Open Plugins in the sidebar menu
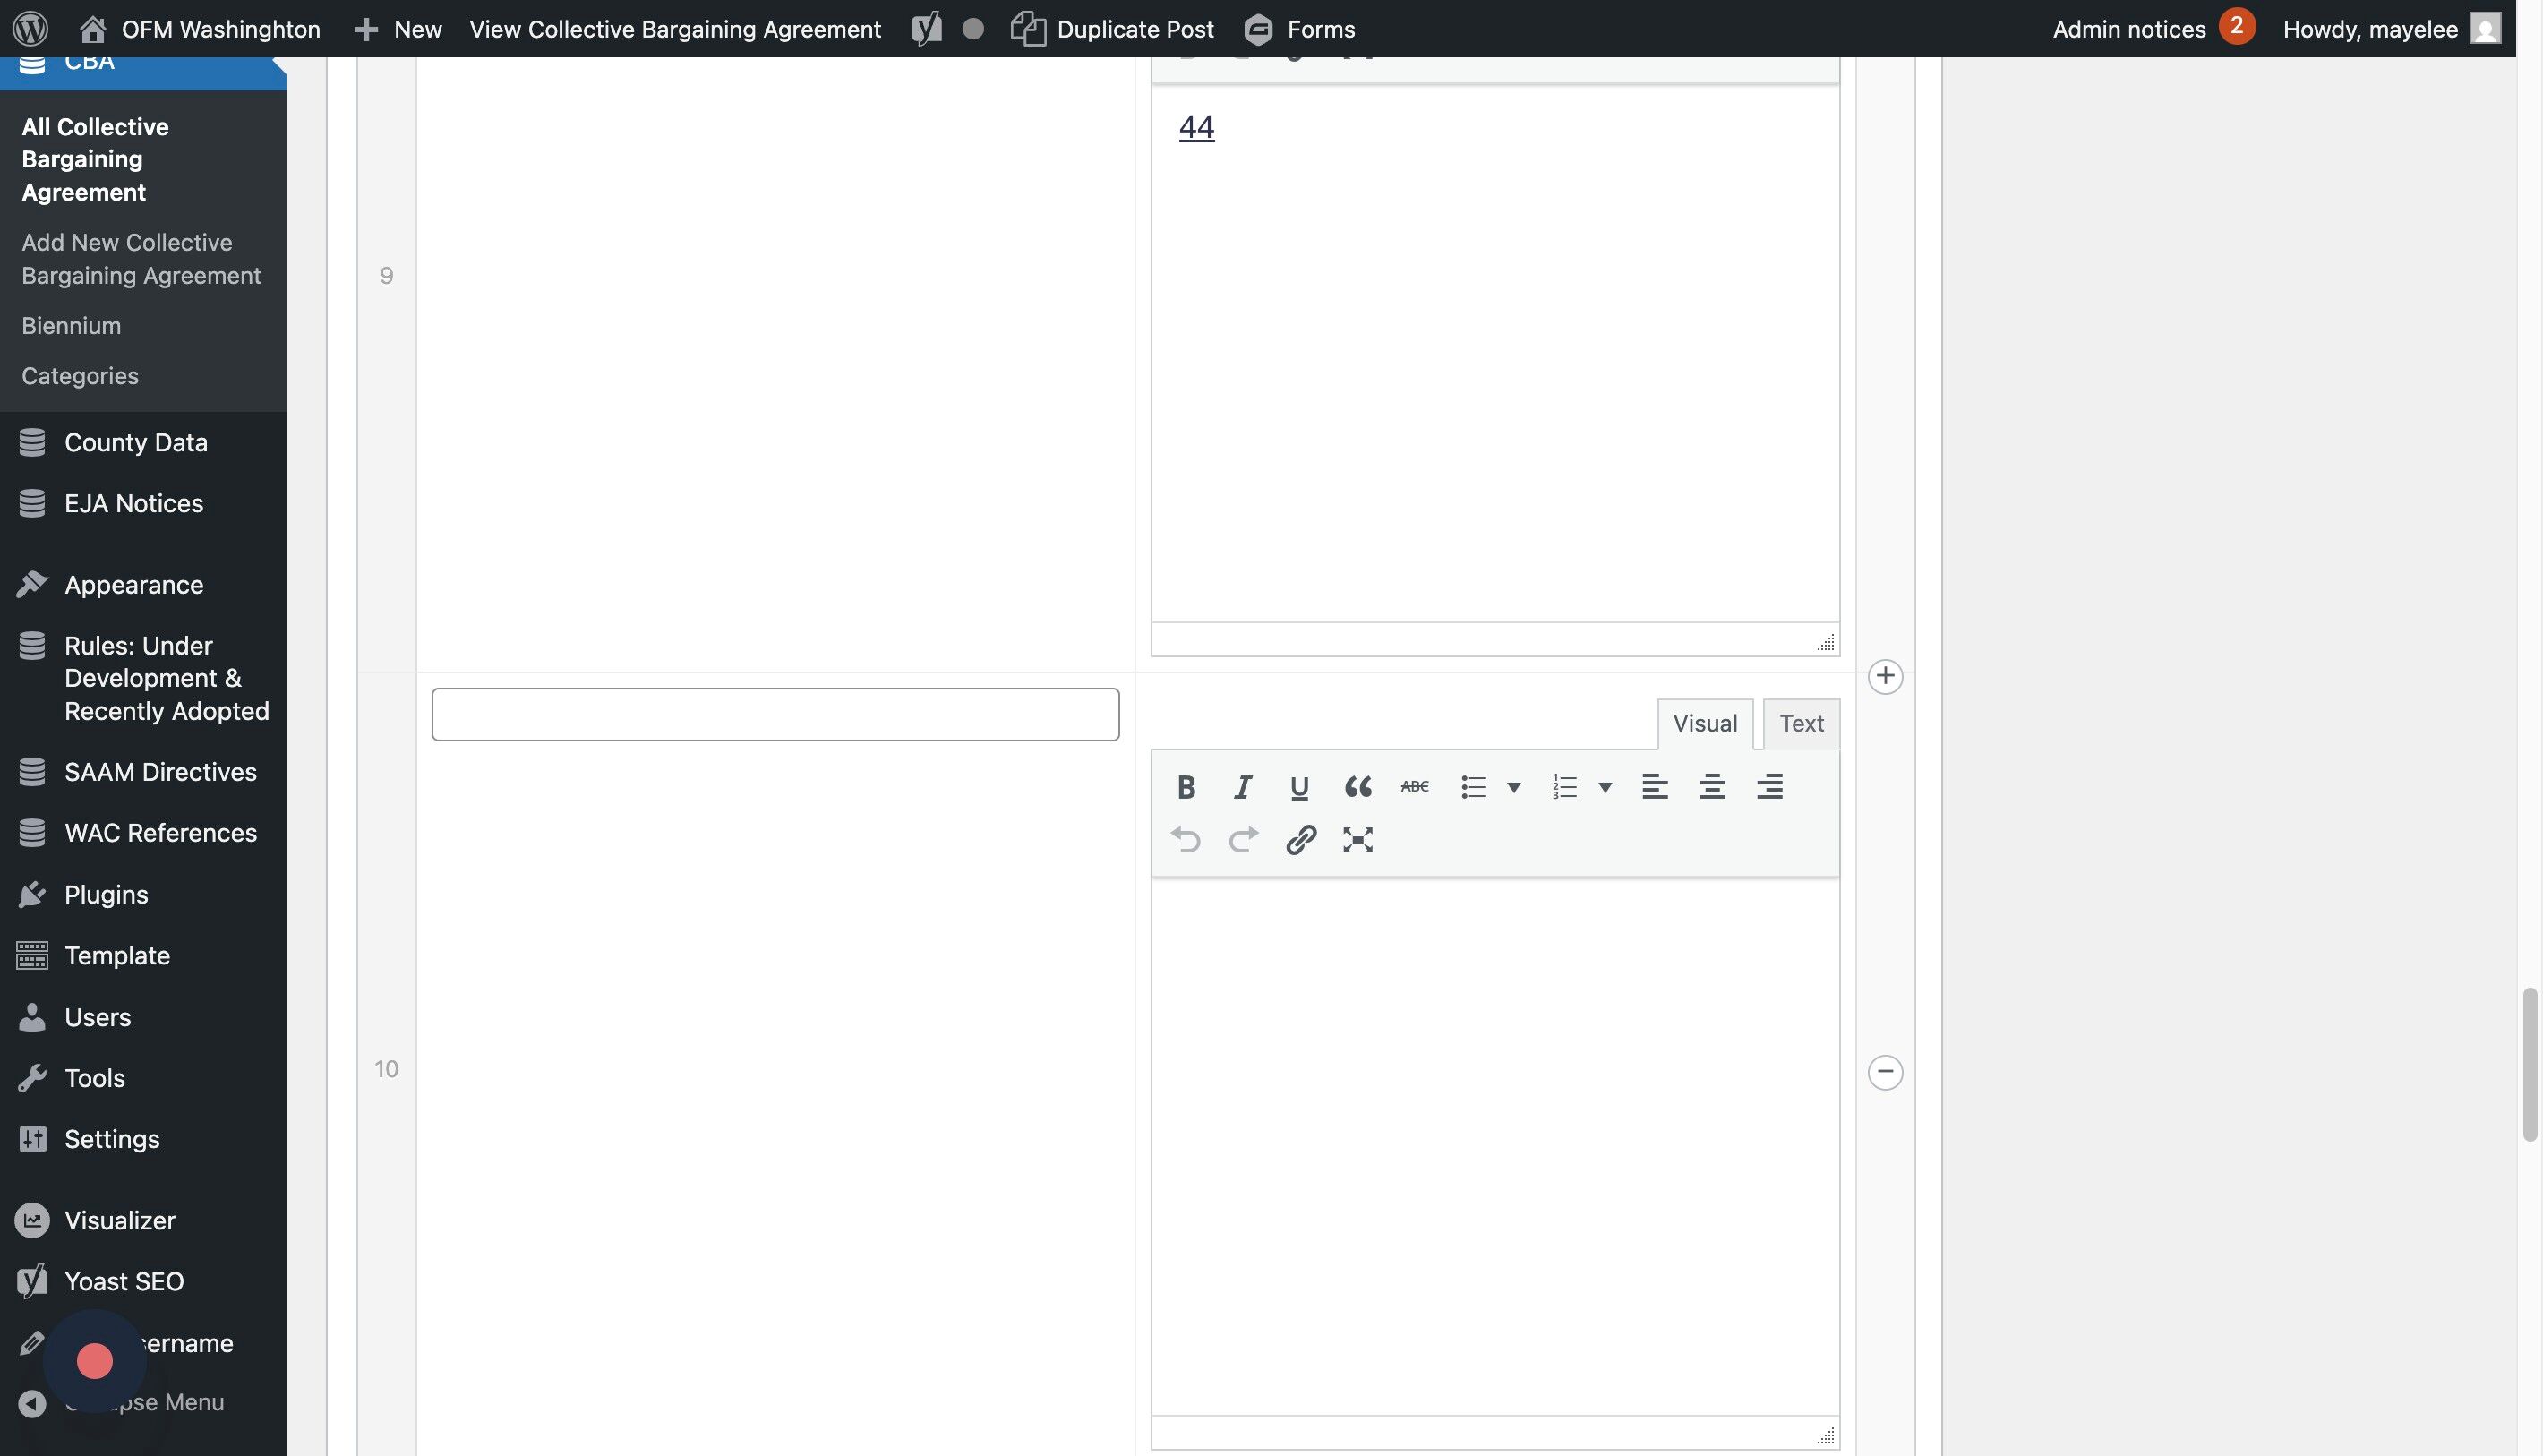The width and height of the screenshot is (2543, 1456). 106,894
